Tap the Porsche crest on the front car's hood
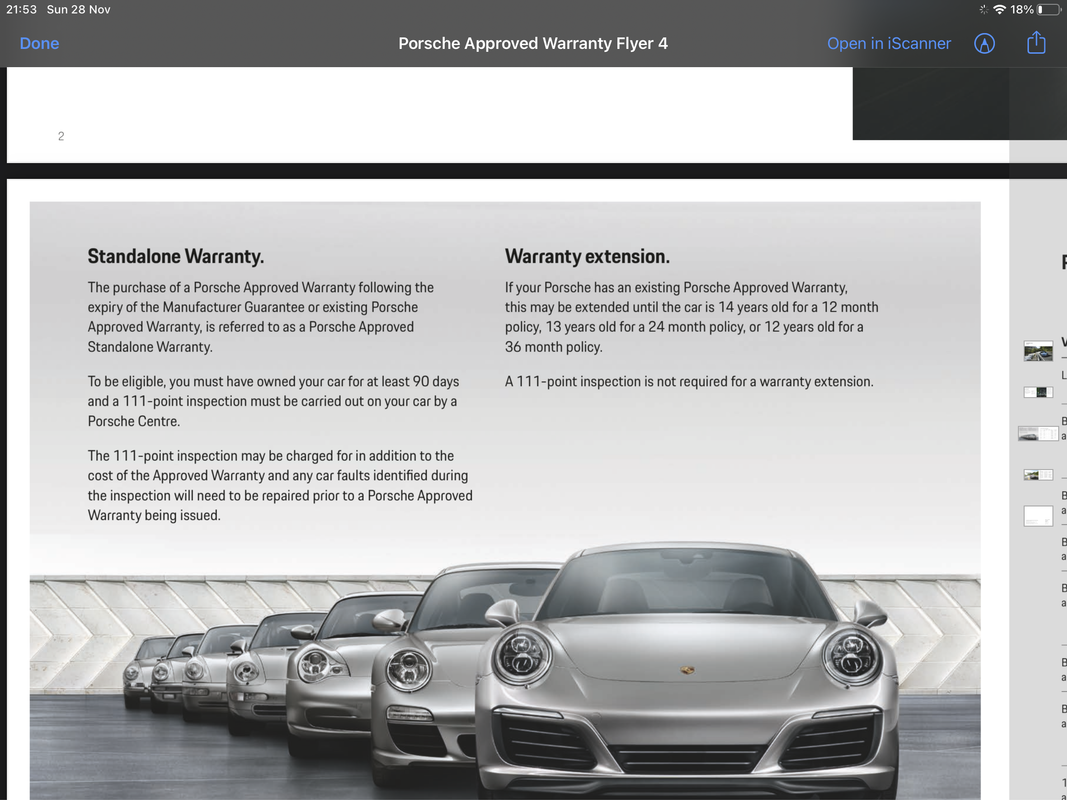The image size is (1067, 800). (x=687, y=670)
